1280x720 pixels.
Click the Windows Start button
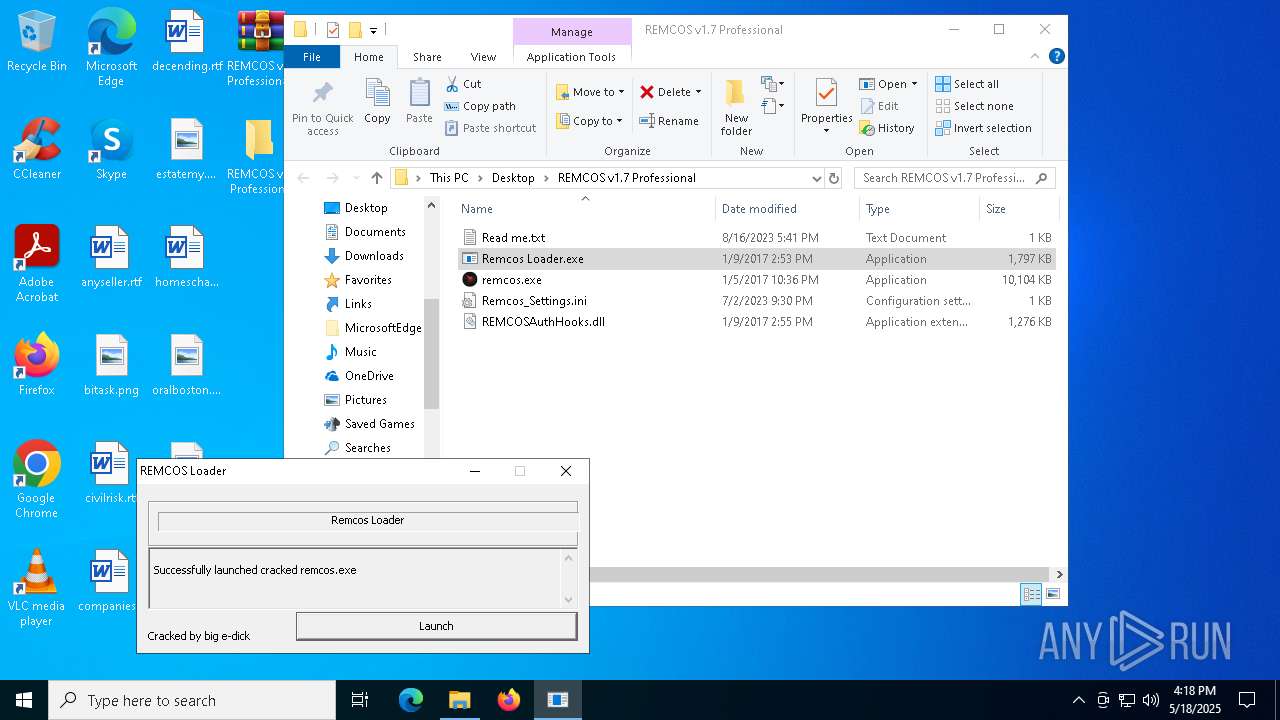[x=24, y=700]
